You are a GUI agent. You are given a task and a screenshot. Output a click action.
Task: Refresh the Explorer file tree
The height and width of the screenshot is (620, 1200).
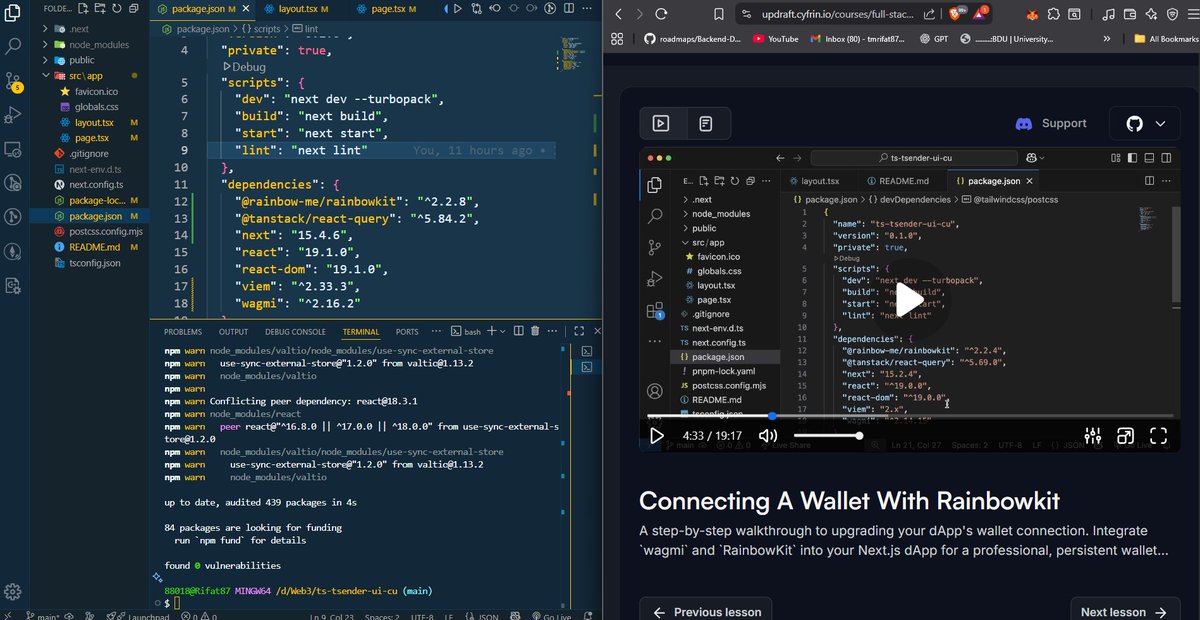click(116, 8)
